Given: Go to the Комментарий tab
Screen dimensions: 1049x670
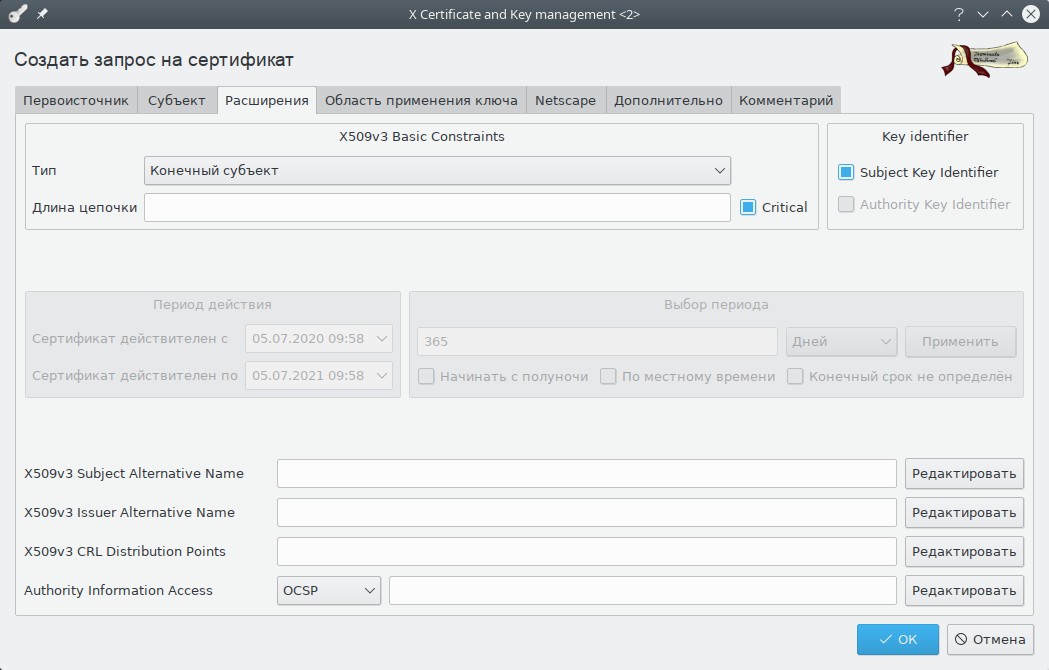Looking at the screenshot, I should pyautogui.click(x=785, y=100).
